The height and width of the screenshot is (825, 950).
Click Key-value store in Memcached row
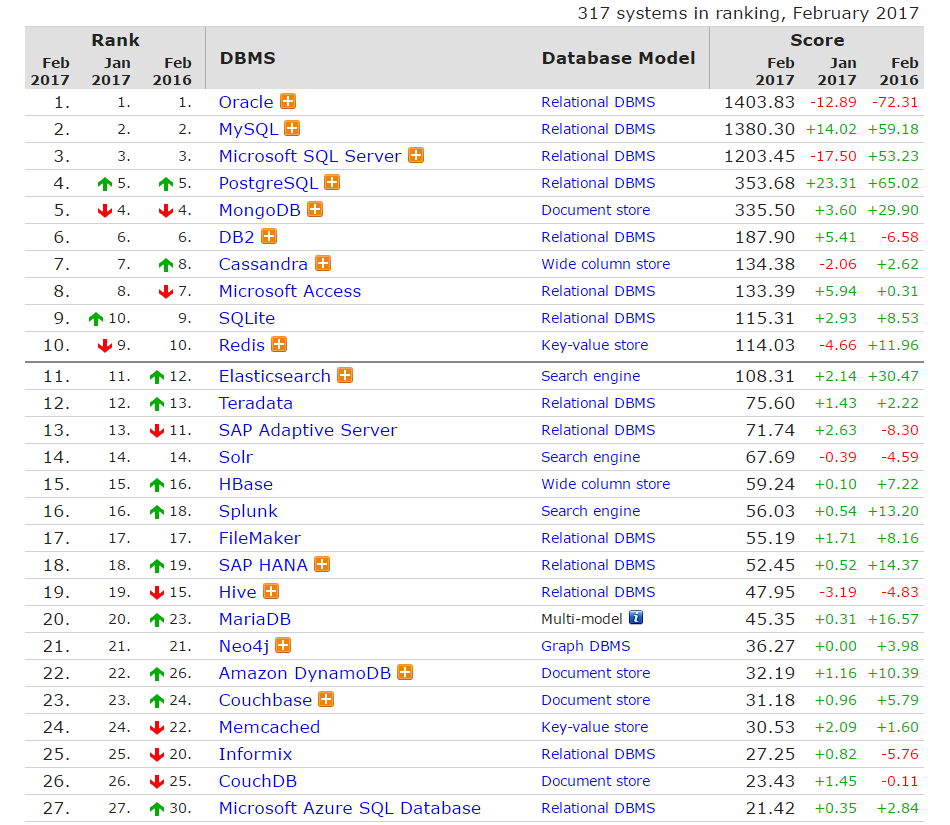coord(594,727)
